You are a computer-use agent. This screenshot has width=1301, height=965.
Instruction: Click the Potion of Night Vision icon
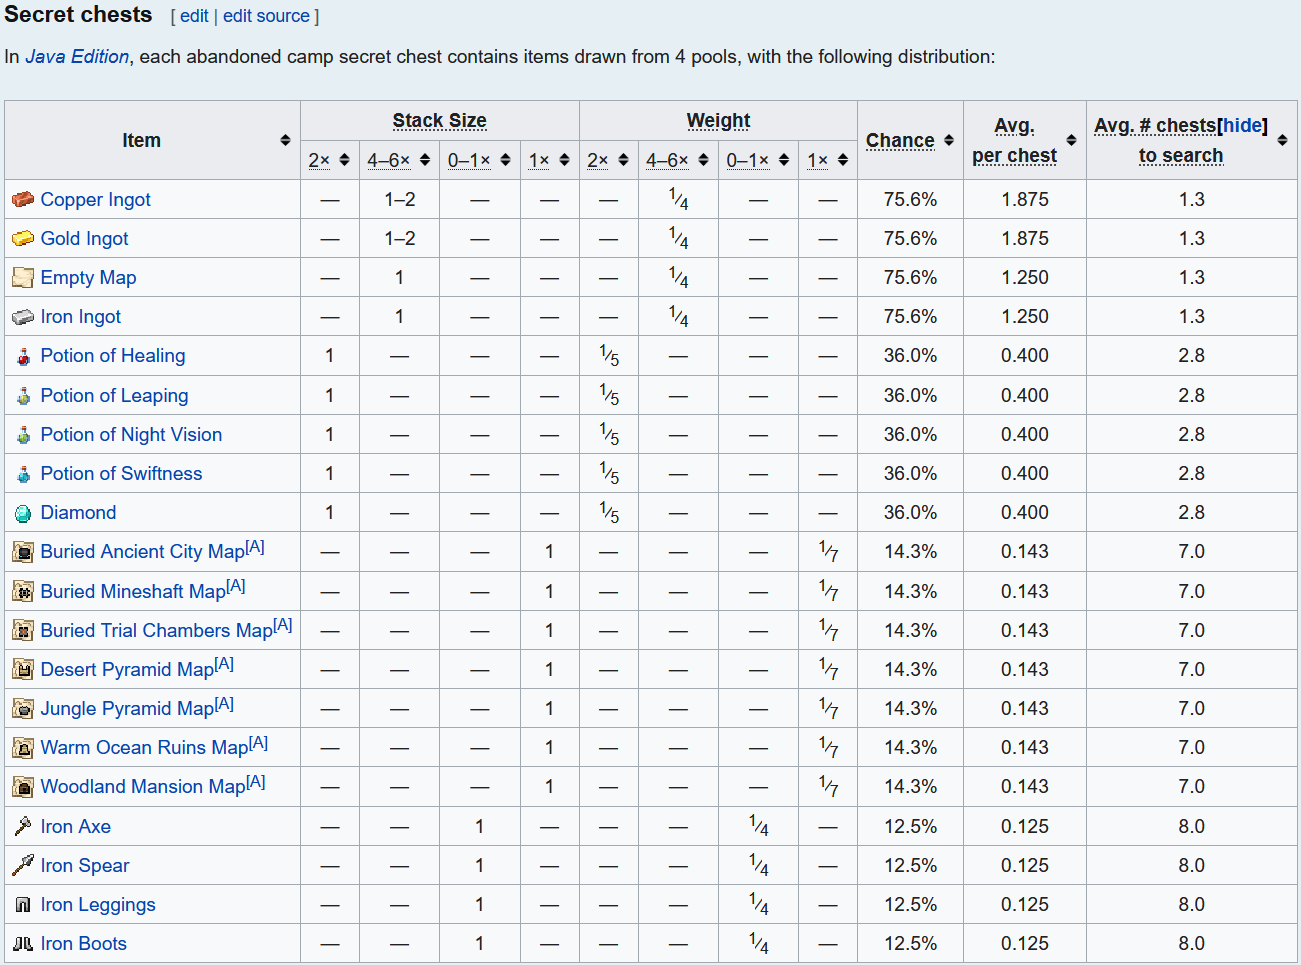click(x=23, y=435)
